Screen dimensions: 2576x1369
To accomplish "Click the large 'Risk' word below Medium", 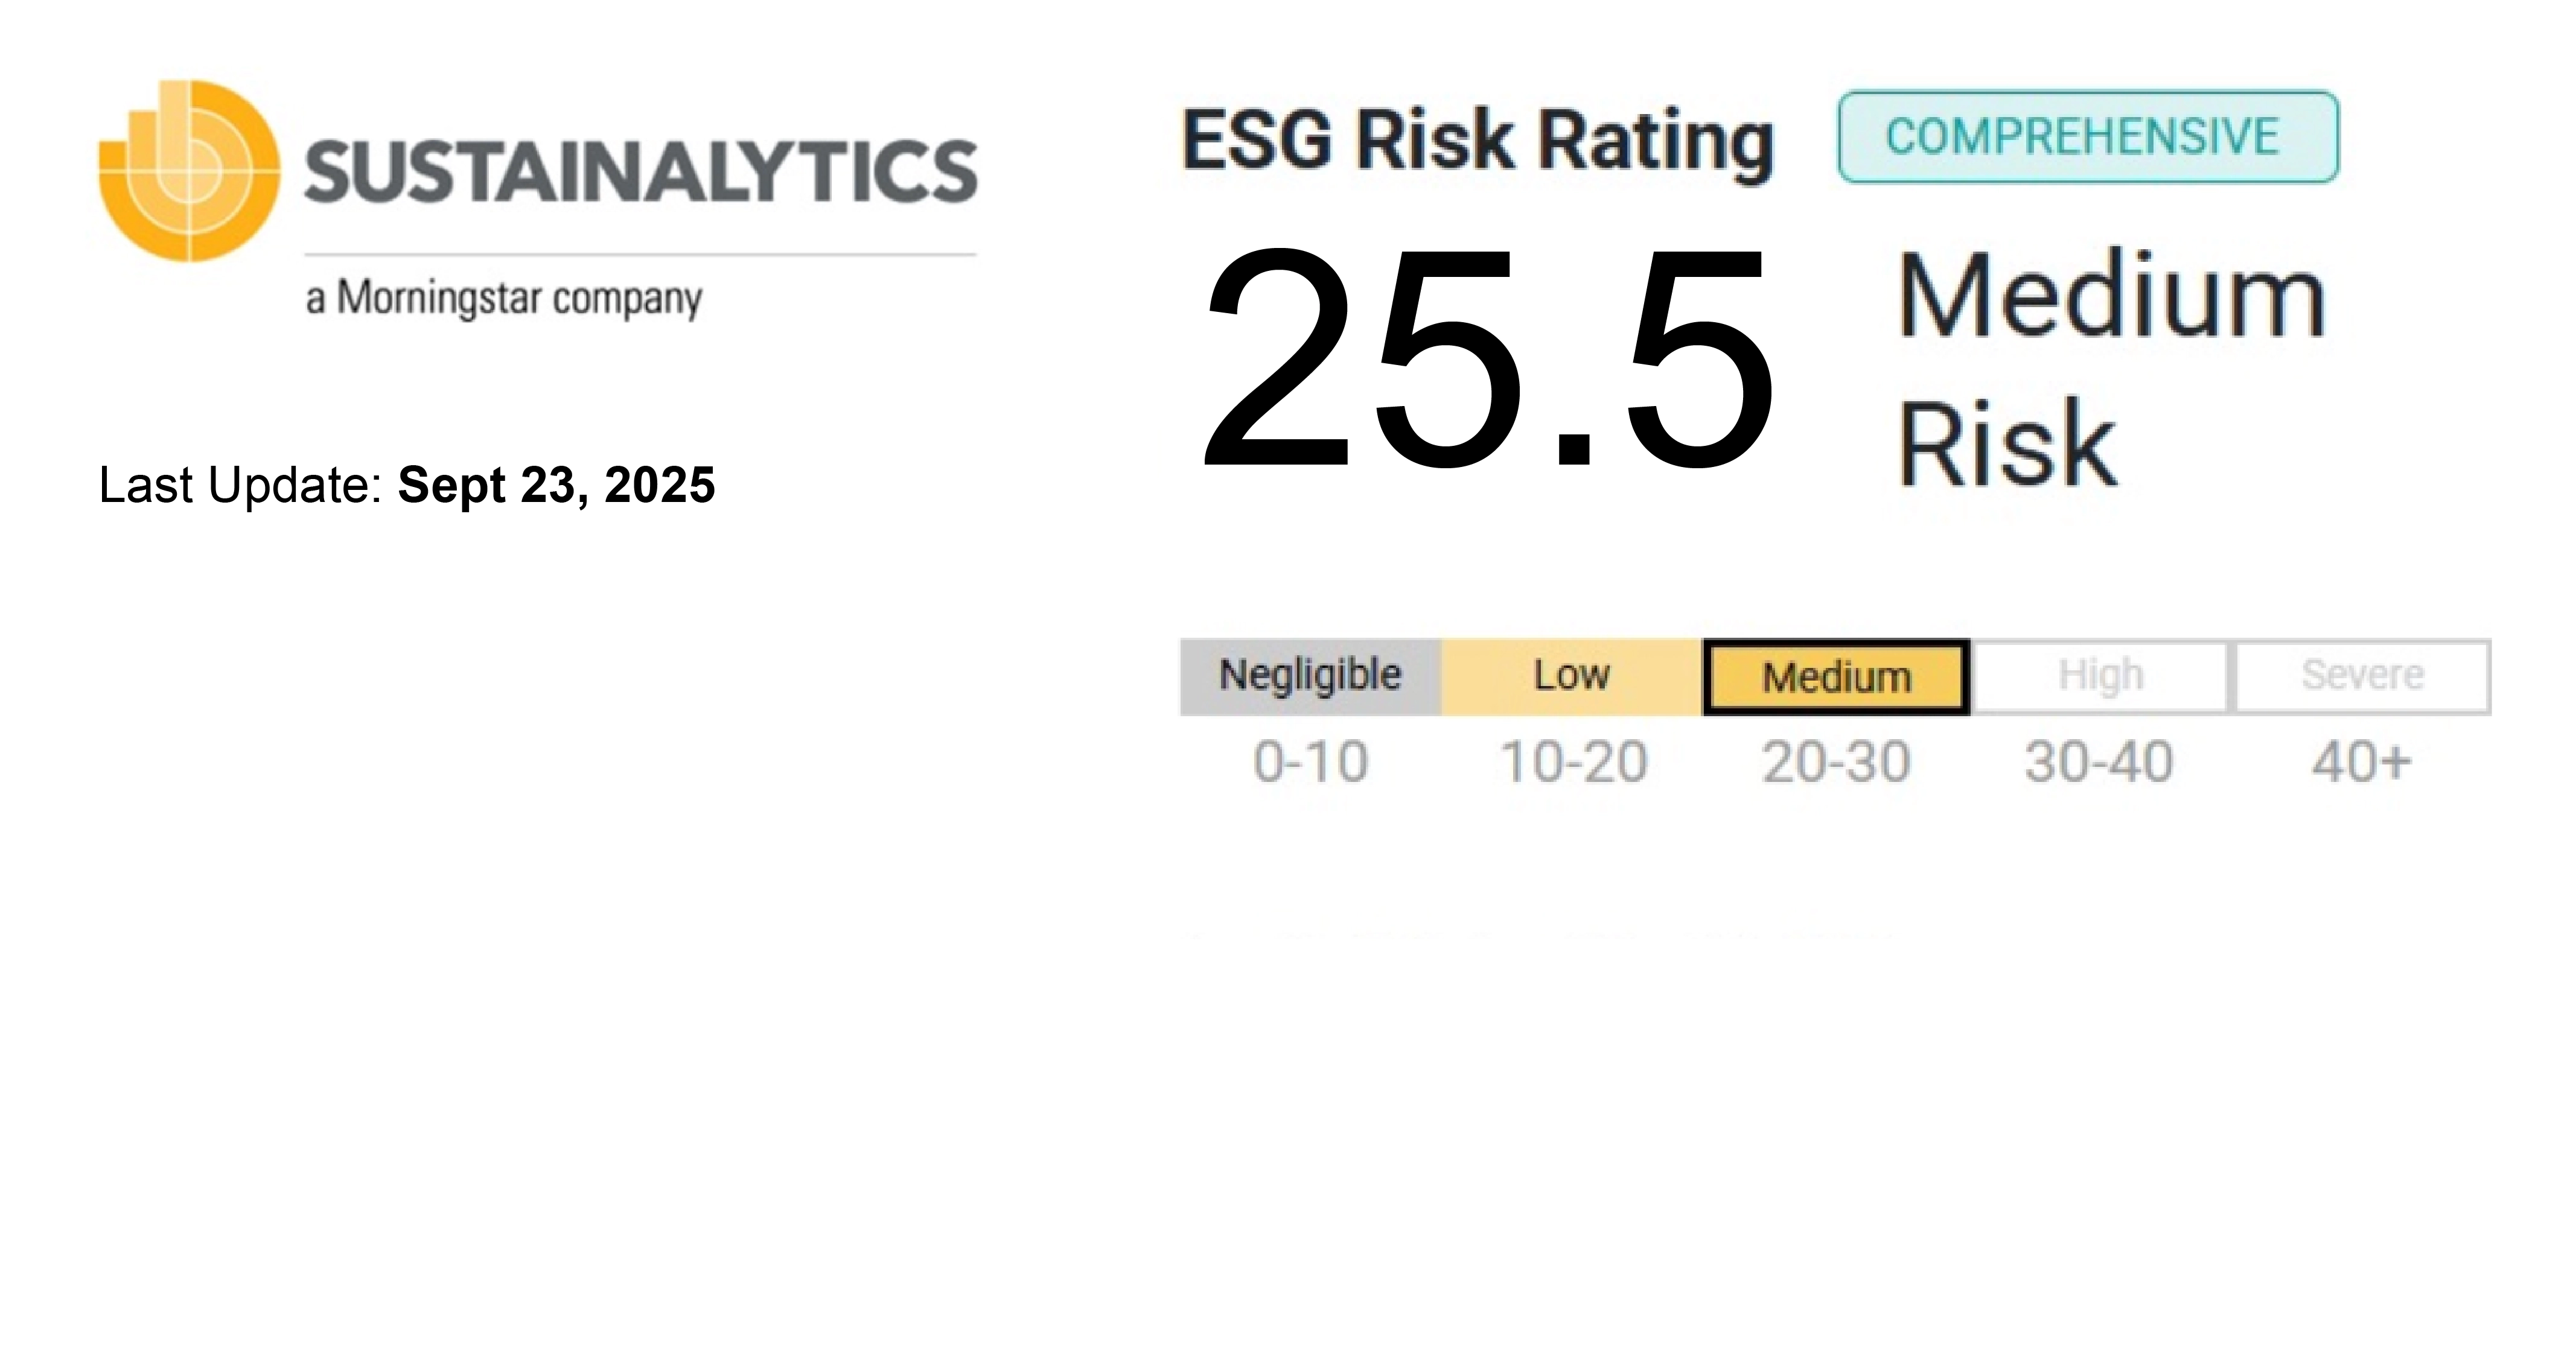I will [2007, 443].
